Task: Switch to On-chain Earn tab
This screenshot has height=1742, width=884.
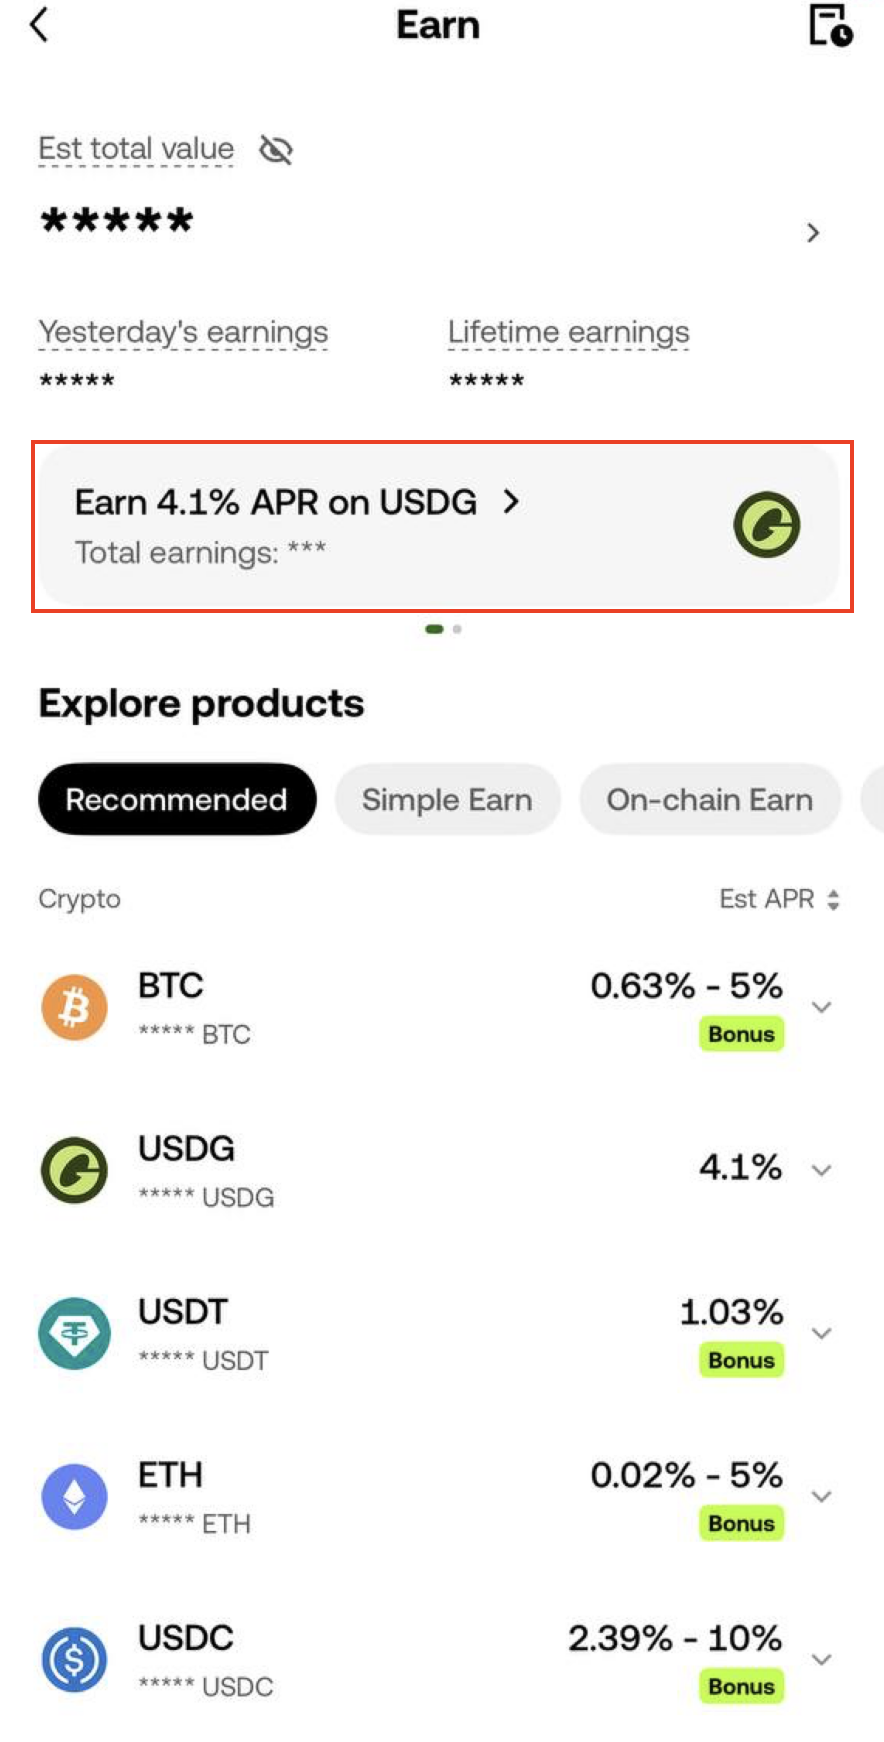Action: pyautogui.click(x=710, y=800)
